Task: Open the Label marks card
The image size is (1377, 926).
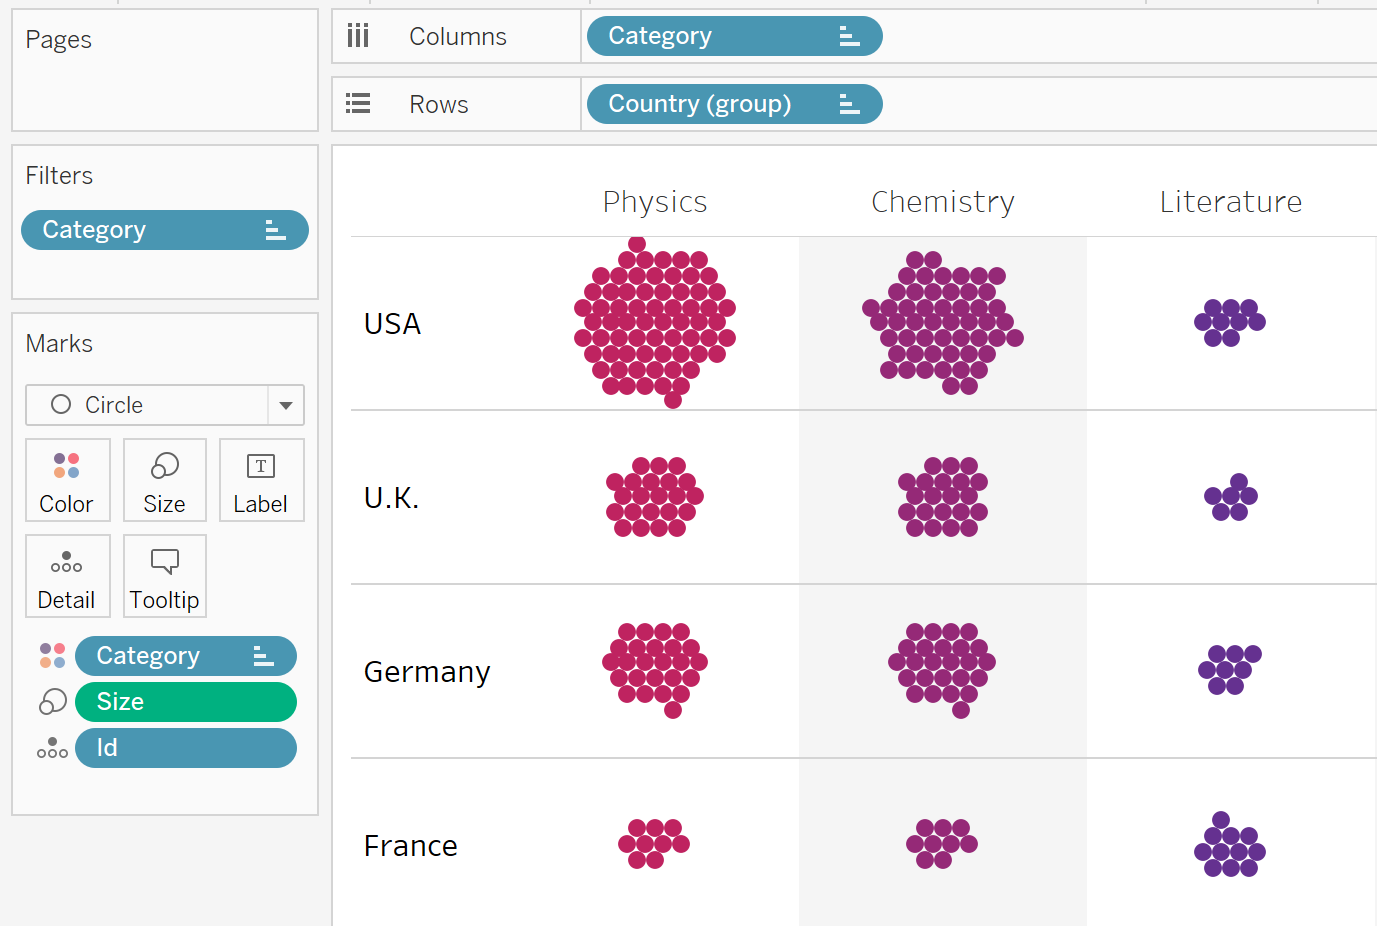Action: pos(261,481)
